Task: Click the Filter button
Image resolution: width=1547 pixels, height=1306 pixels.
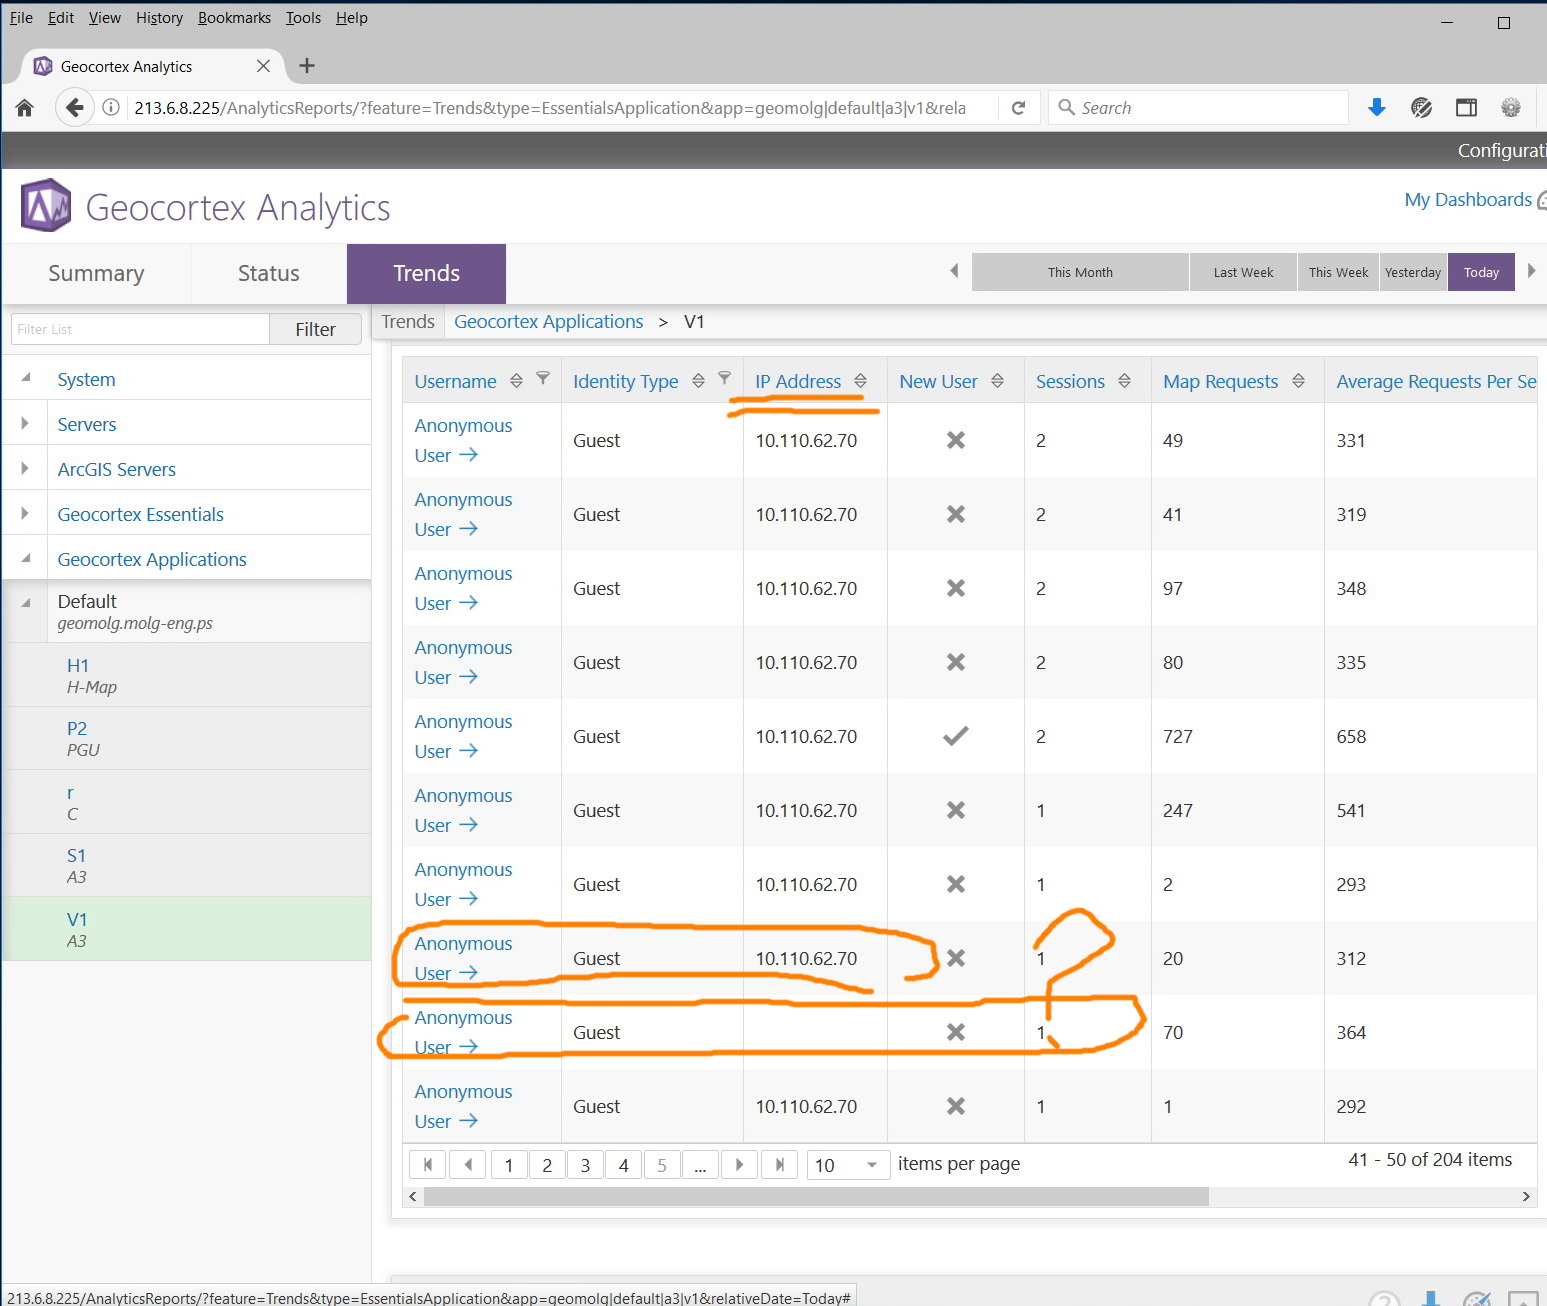Action: click(315, 329)
